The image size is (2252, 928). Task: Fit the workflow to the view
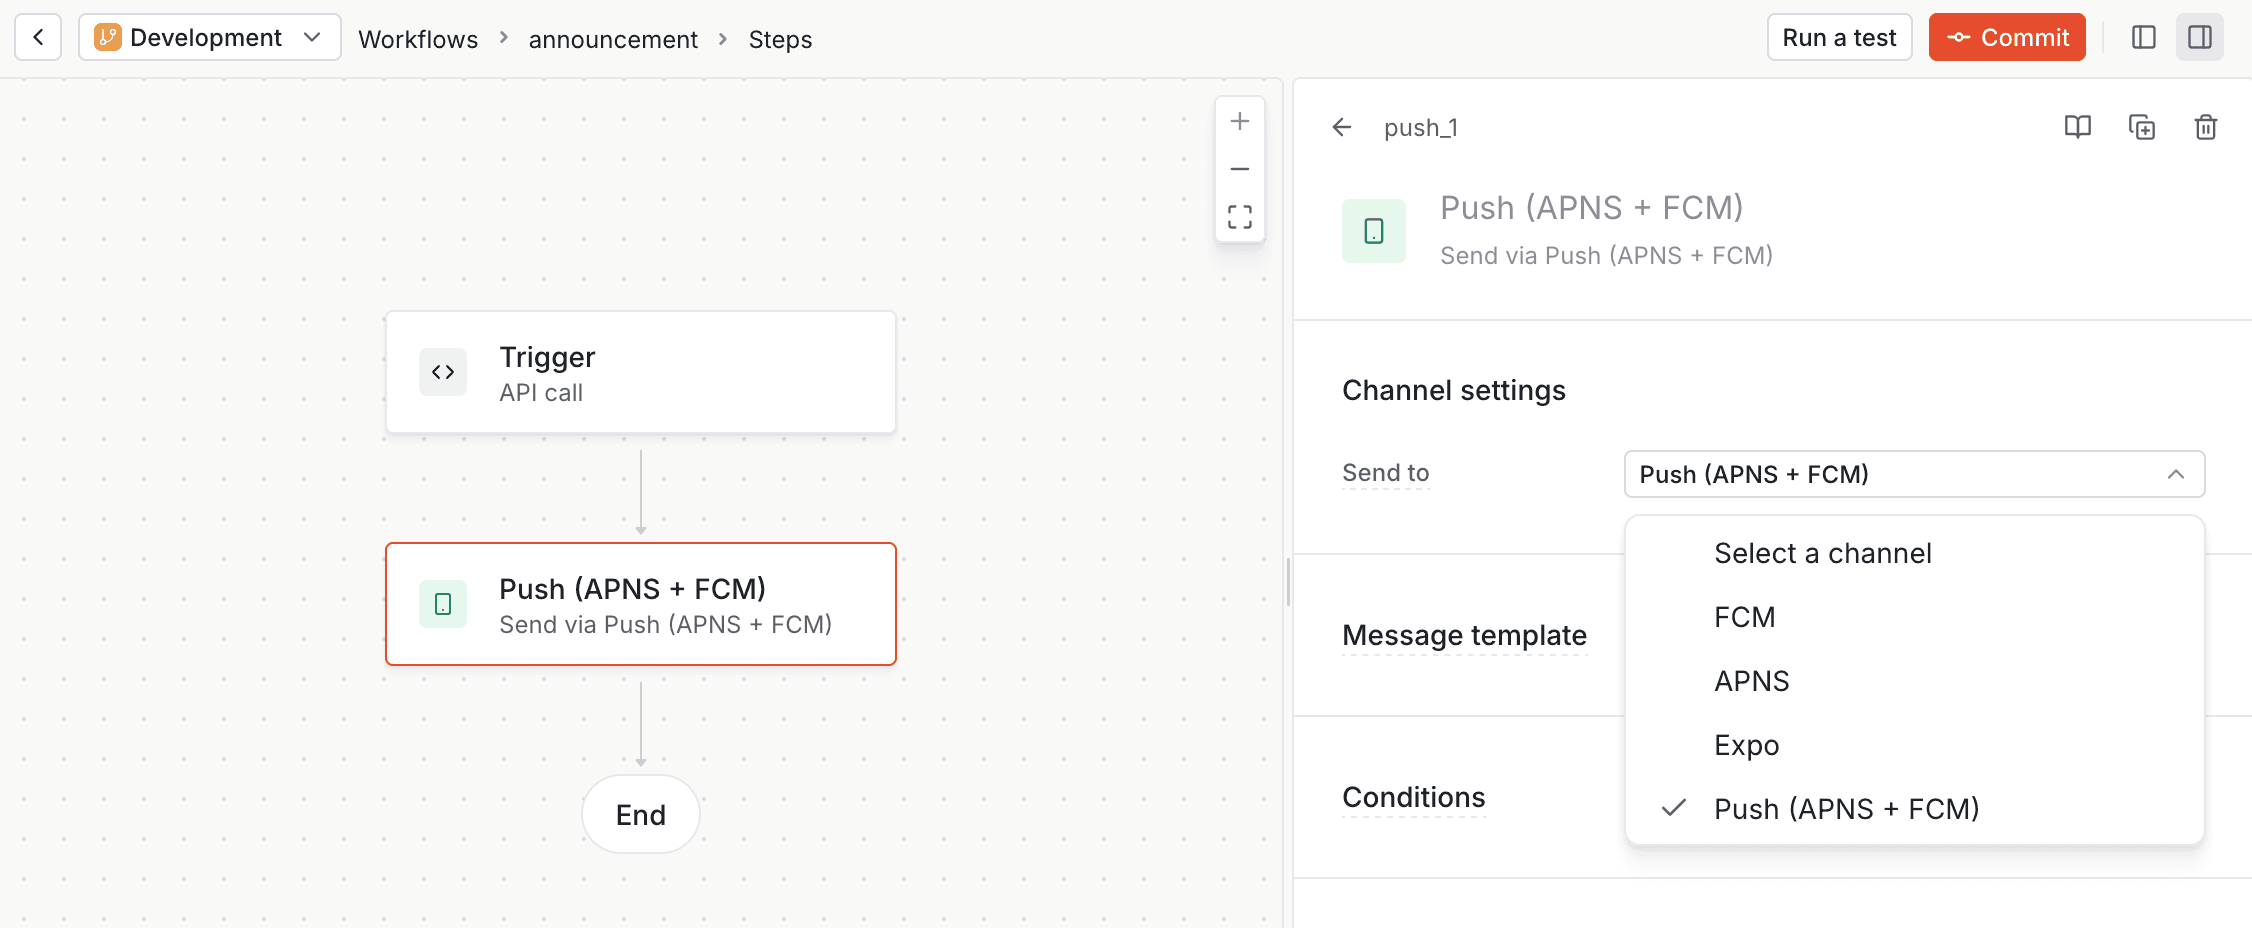[x=1239, y=216]
